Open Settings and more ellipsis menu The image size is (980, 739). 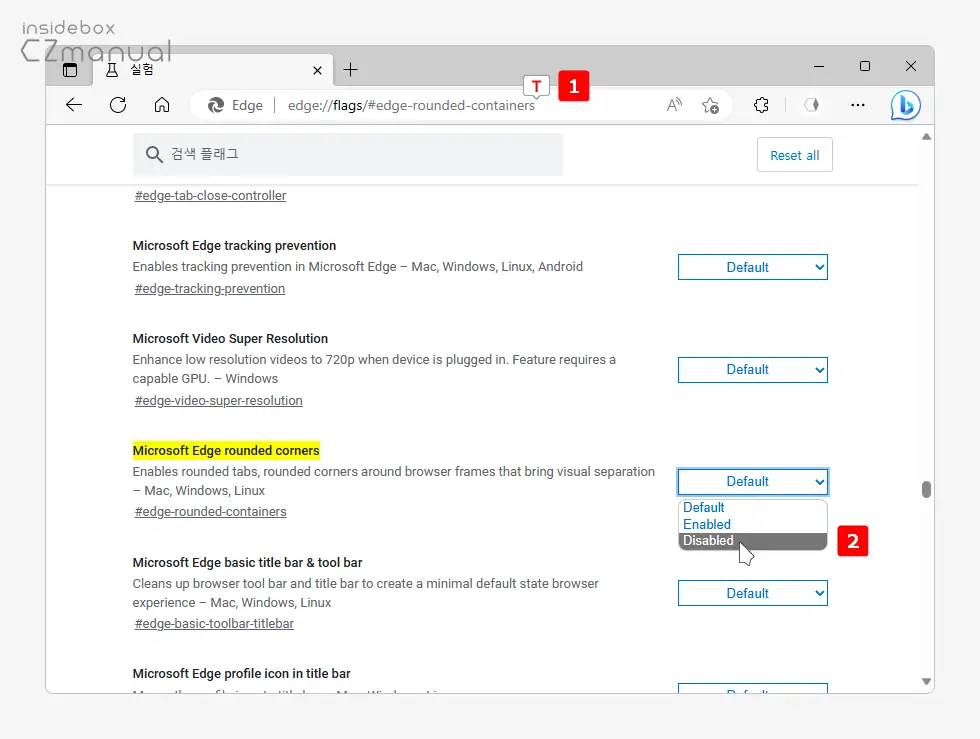pyautogui.click(x=857, y=105)
